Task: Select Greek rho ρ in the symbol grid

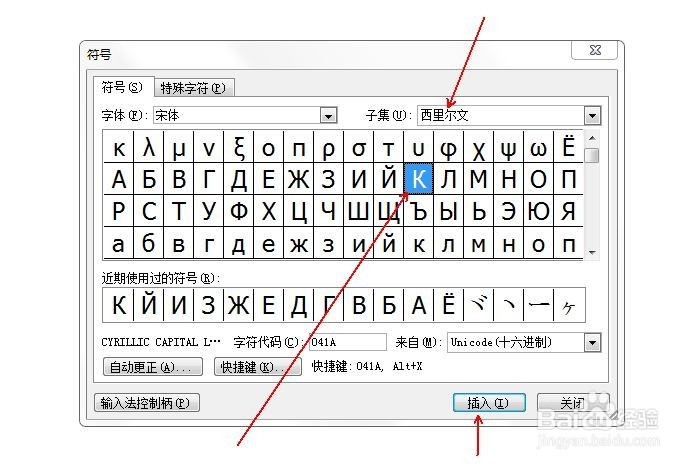Action: click(x=329, y=147)
